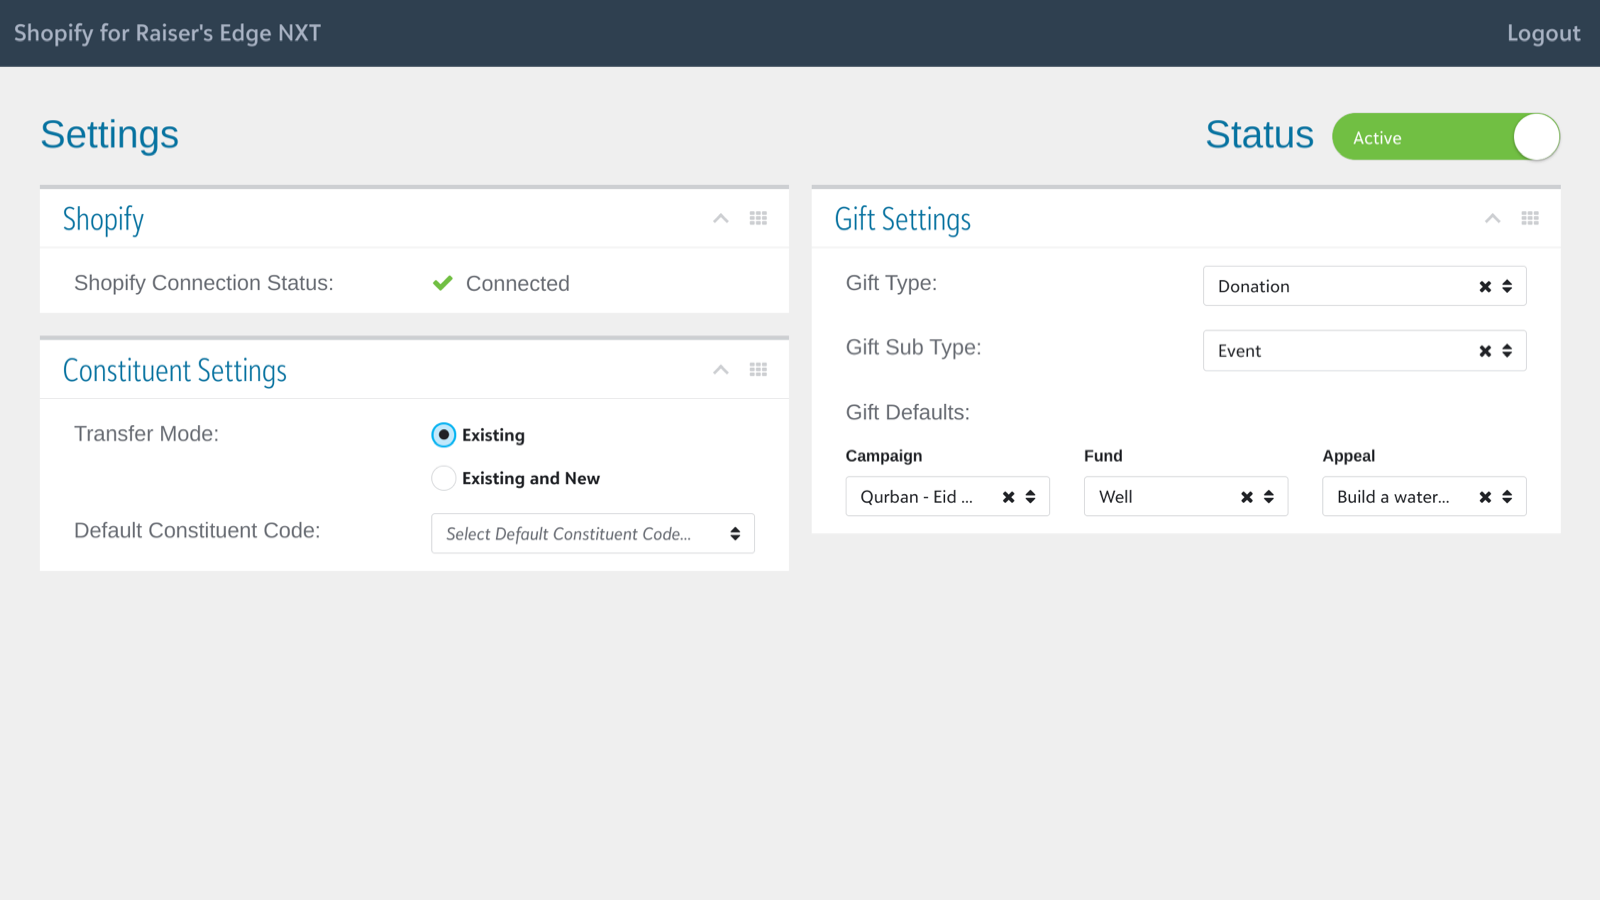Click the Fund column label

pyautogui.click(x=1103, y=456)
